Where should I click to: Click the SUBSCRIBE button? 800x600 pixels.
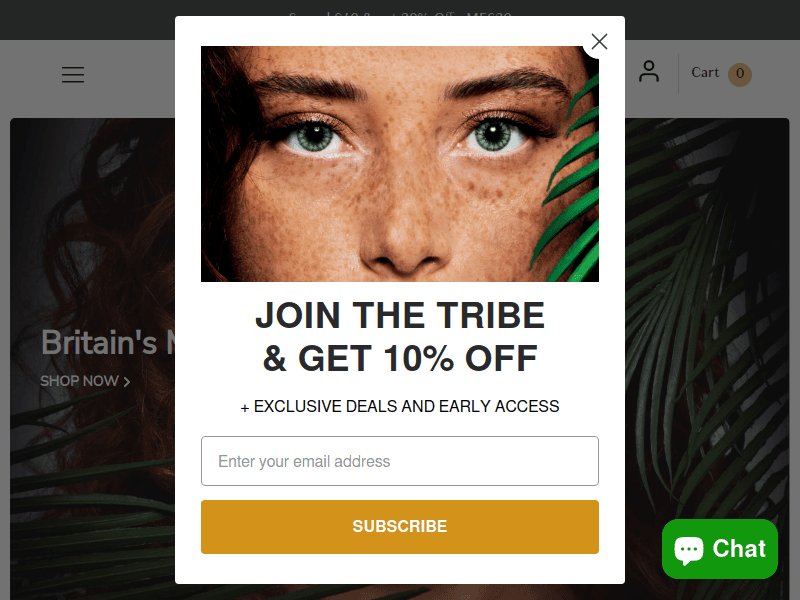click(399, 527)
